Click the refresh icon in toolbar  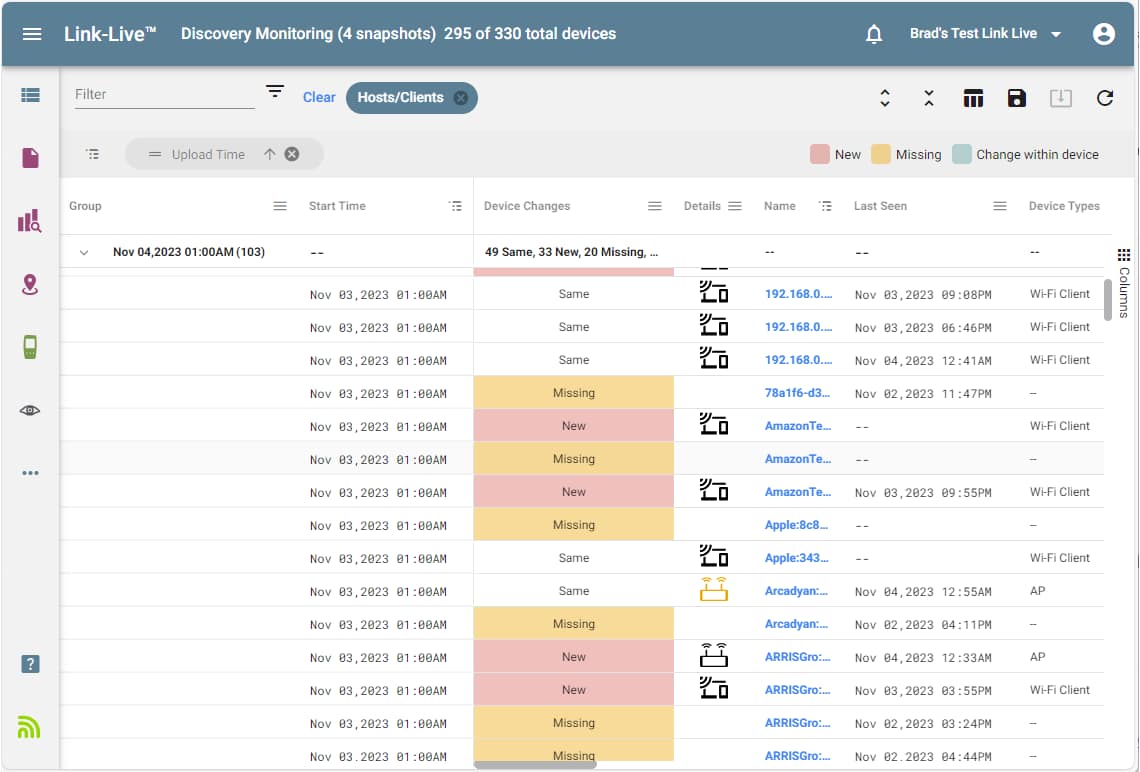click(1105, 98)
